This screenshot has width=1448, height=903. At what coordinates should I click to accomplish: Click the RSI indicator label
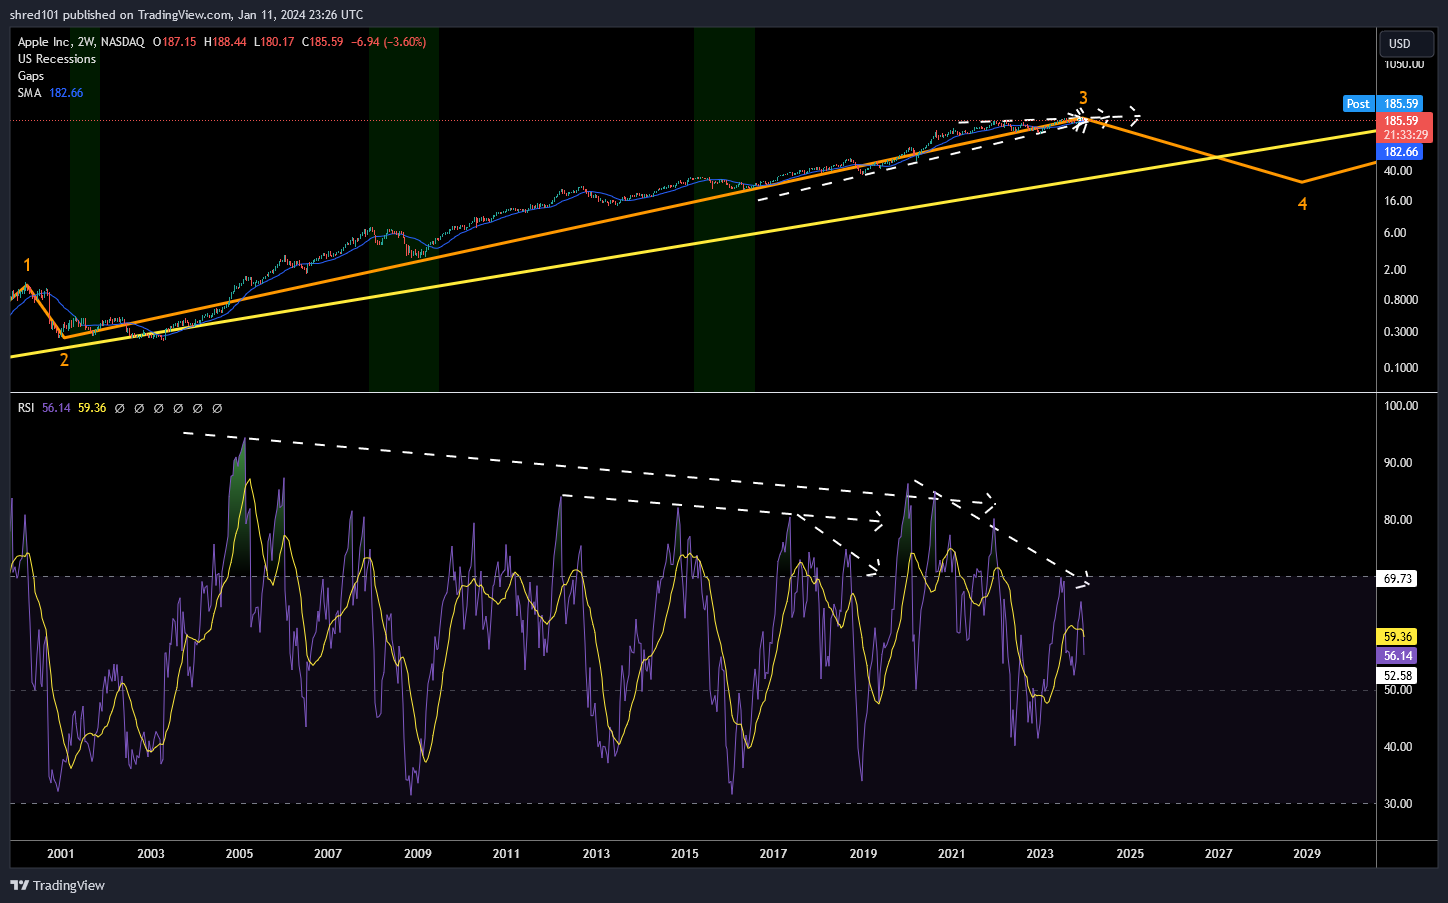click(26, 408)
